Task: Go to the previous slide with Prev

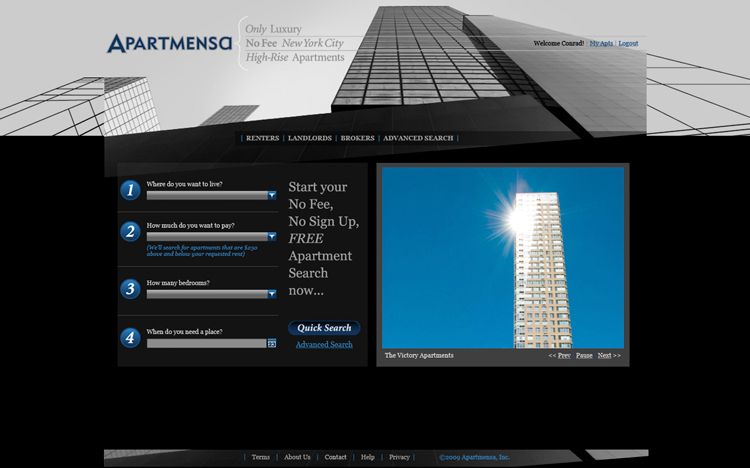Action: click(x=564, y=356)
